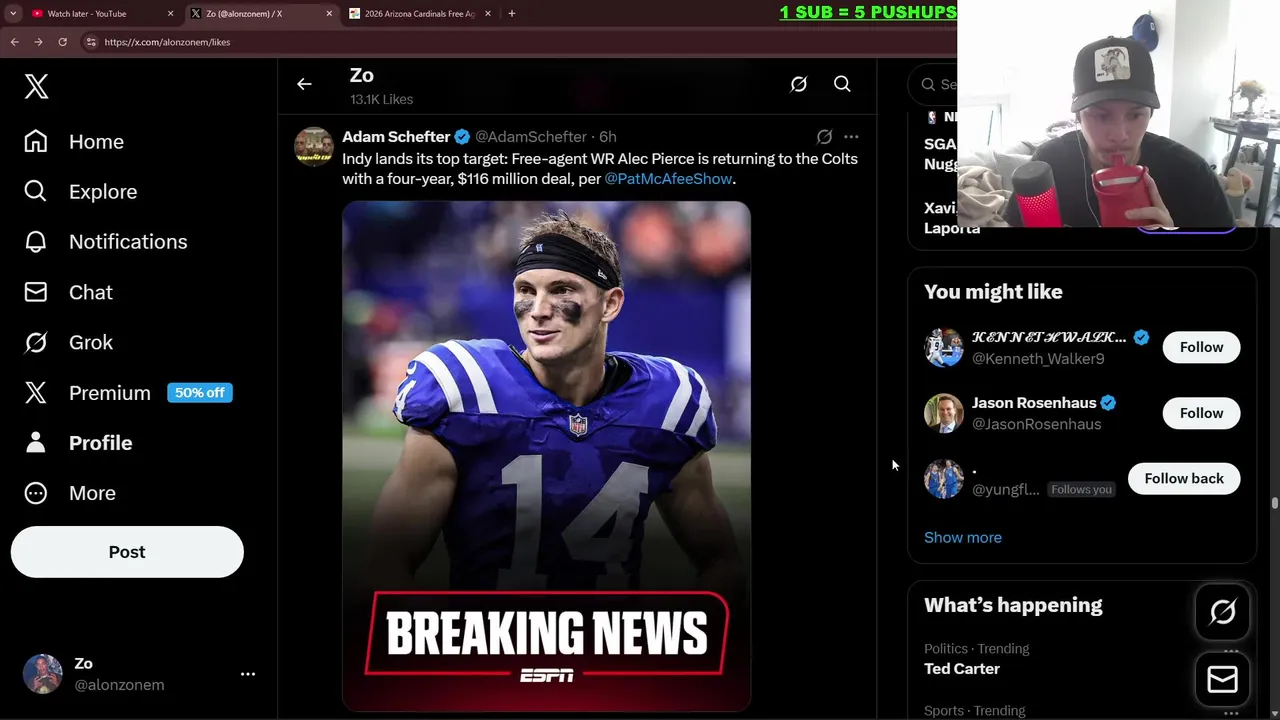Go back with header arrow
The image size is (1280, 720).
pos(304,85)
